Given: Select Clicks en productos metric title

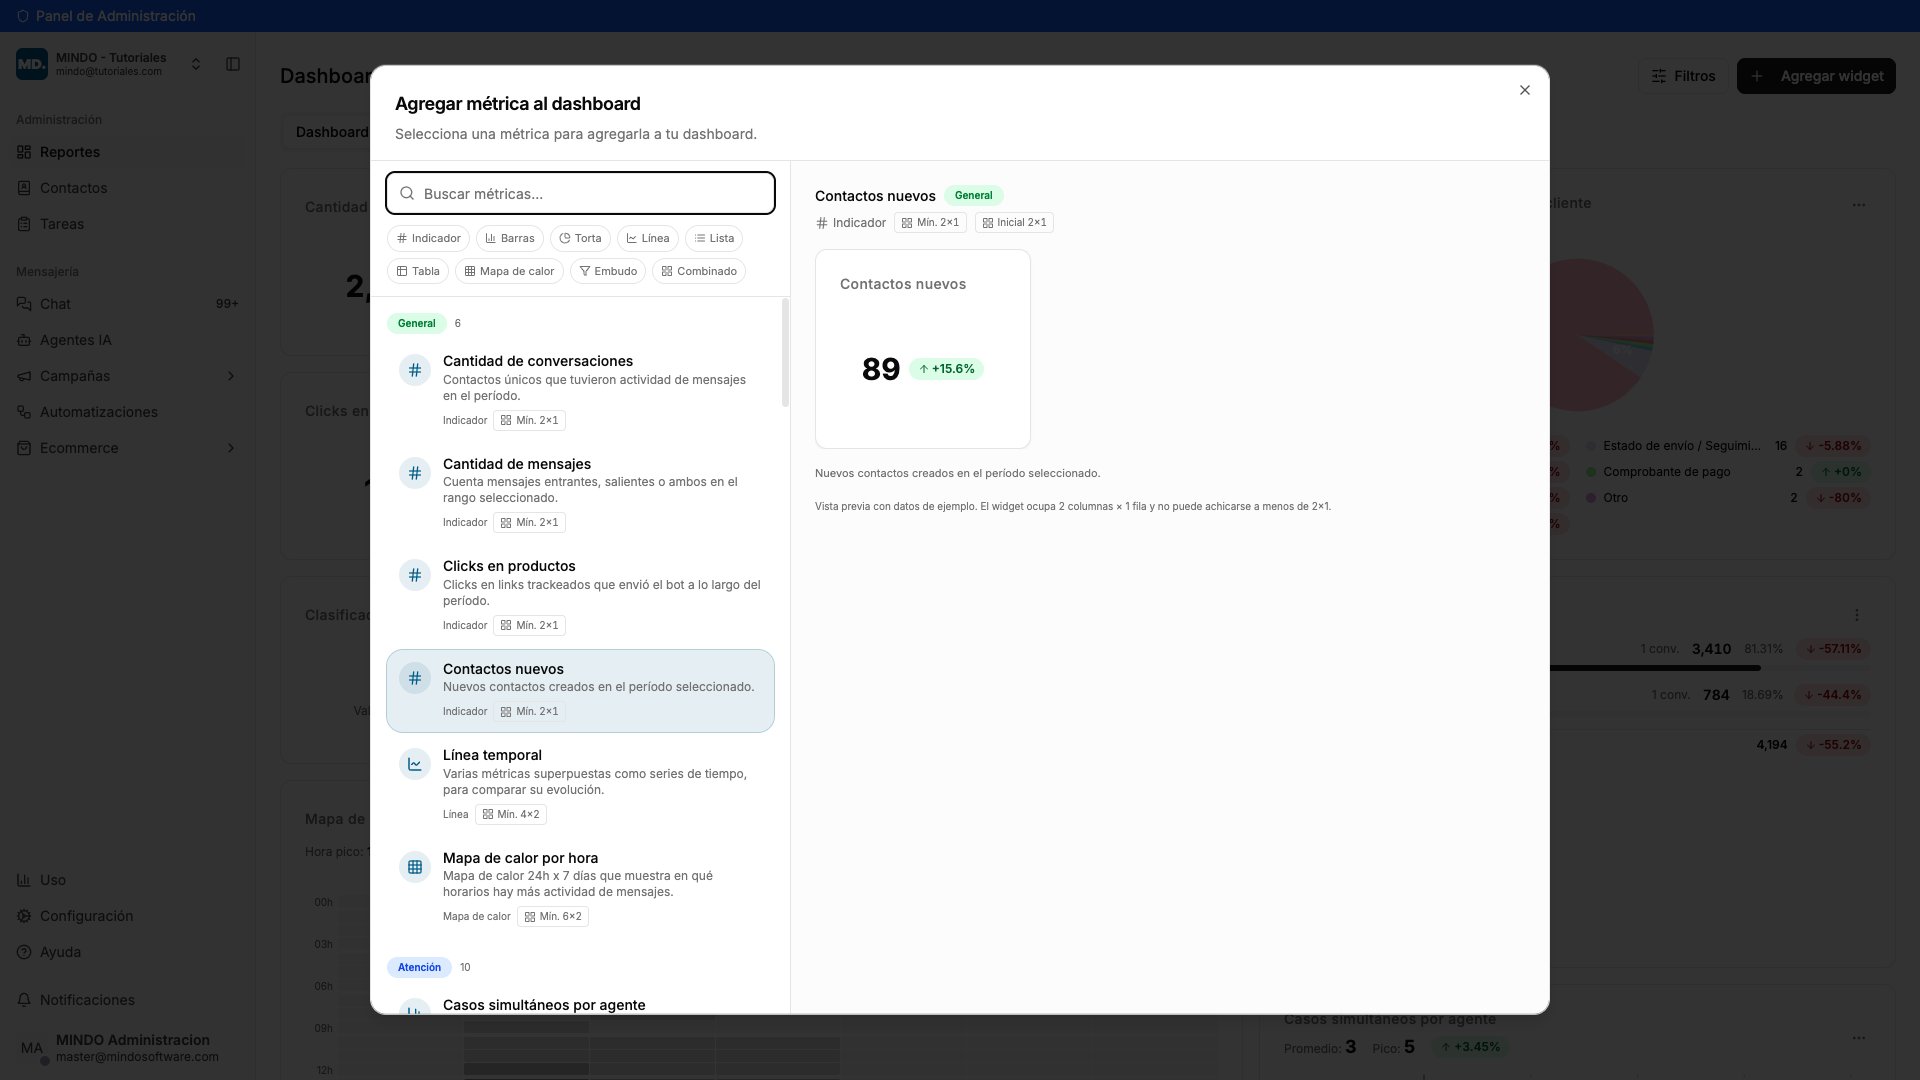Looking at the screenshot, I should (x=509, y=566).
